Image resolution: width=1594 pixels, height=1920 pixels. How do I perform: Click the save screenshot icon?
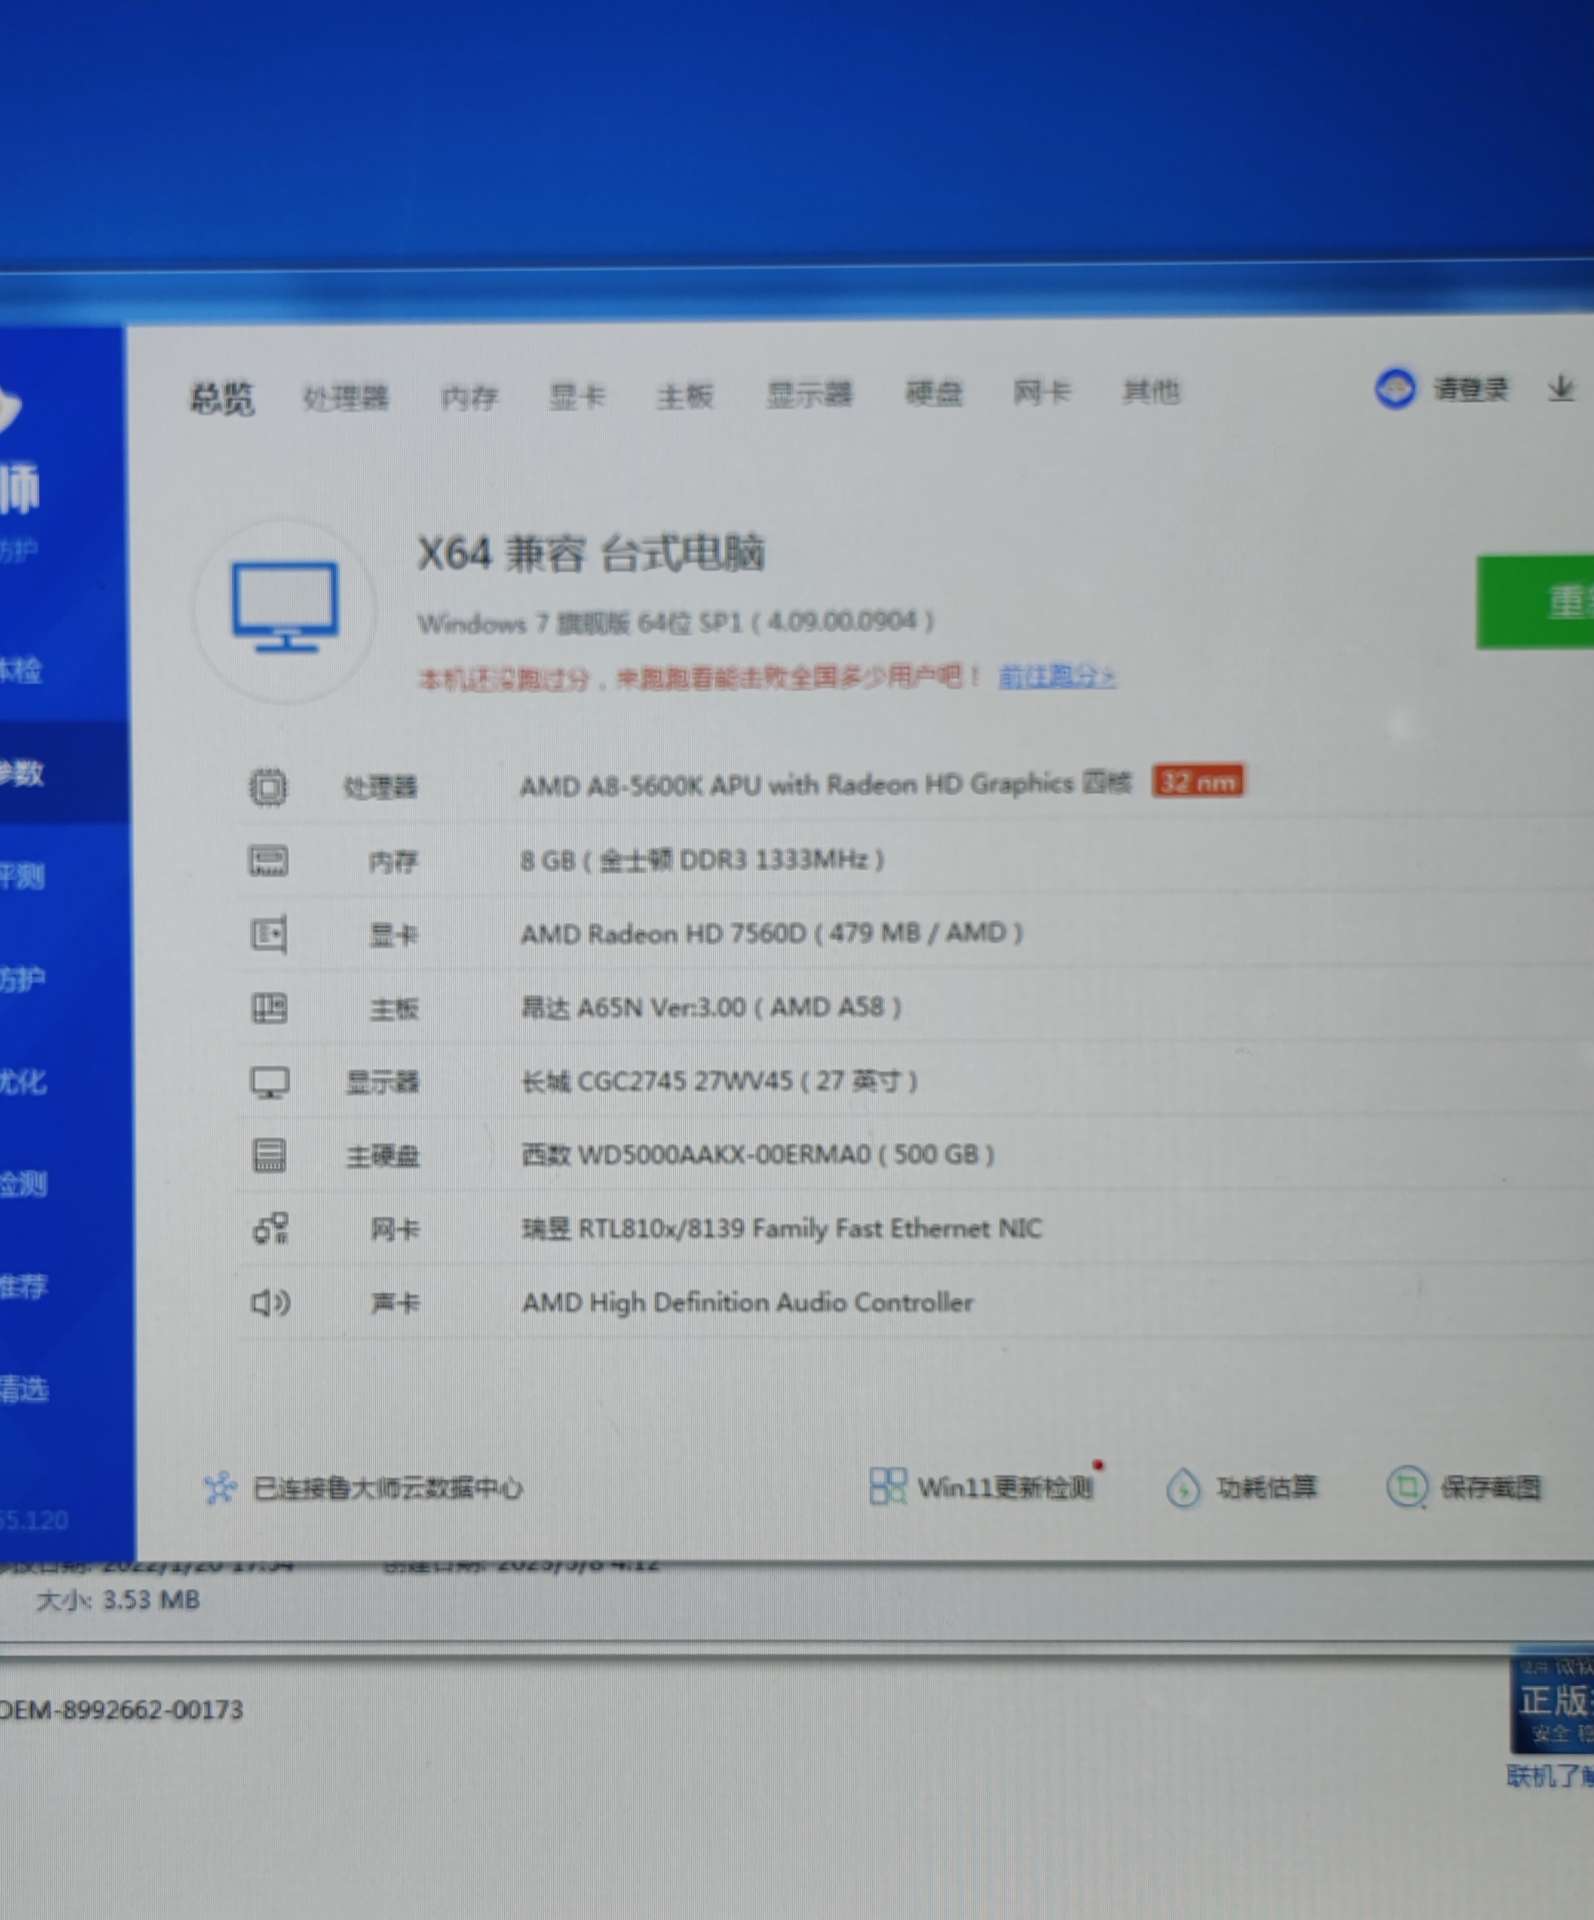click(1406, 1488)
